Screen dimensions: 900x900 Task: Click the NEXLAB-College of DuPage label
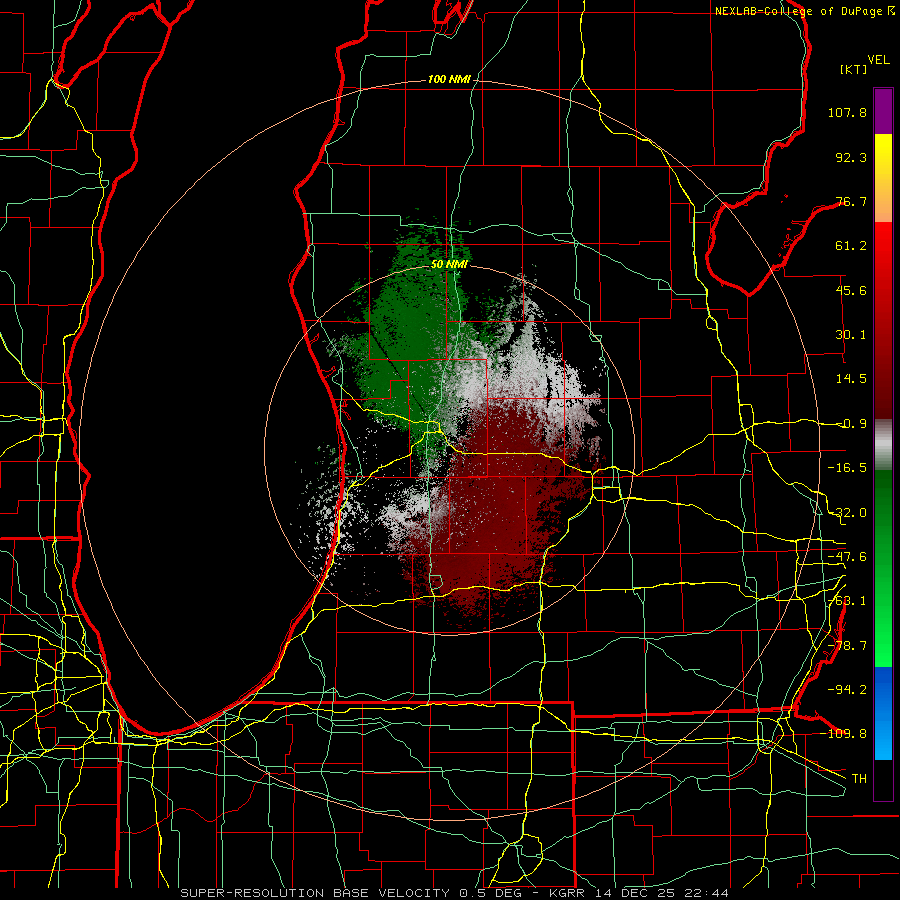[805, 11]
